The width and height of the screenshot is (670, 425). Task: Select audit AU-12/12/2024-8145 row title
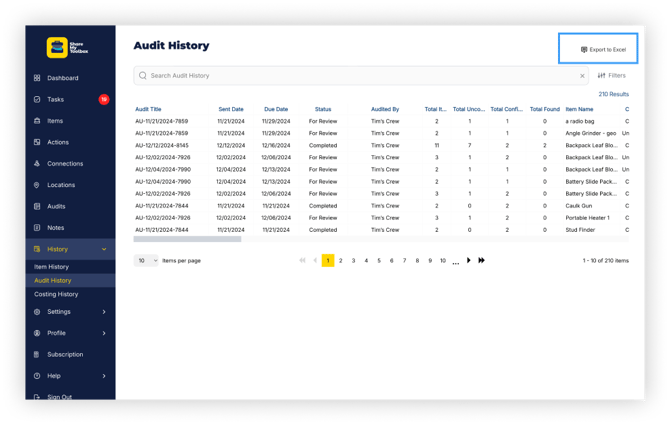162,145
